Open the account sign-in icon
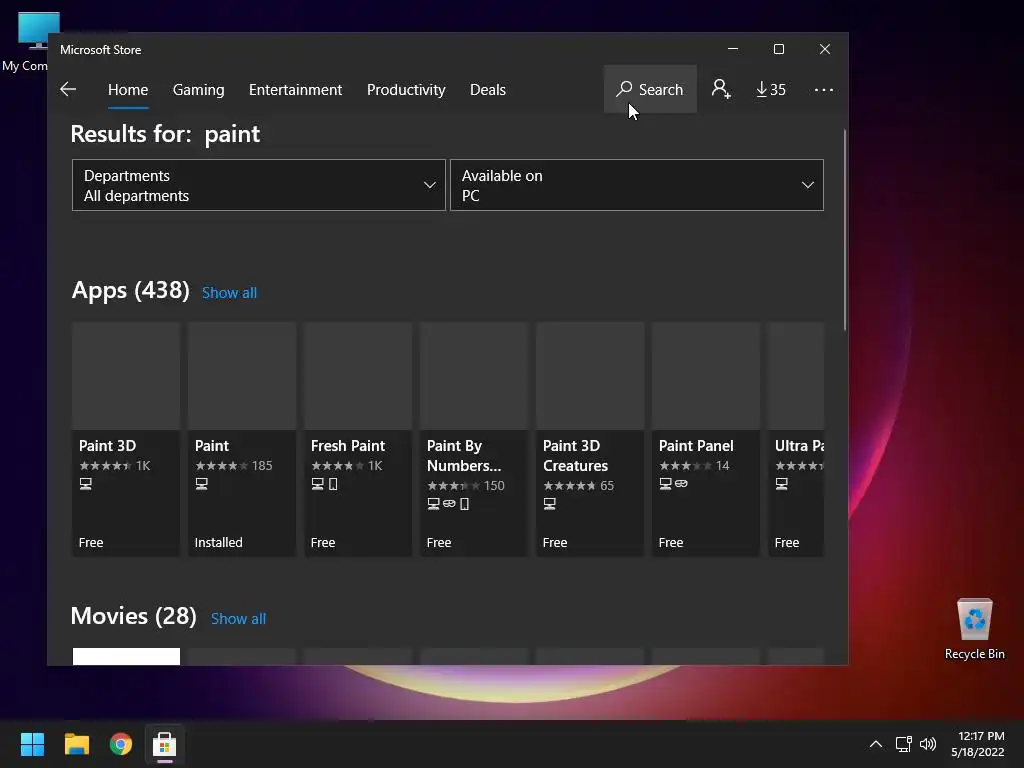The height and width of the screenshot is (768, 1024). click(x=721, y=89)
